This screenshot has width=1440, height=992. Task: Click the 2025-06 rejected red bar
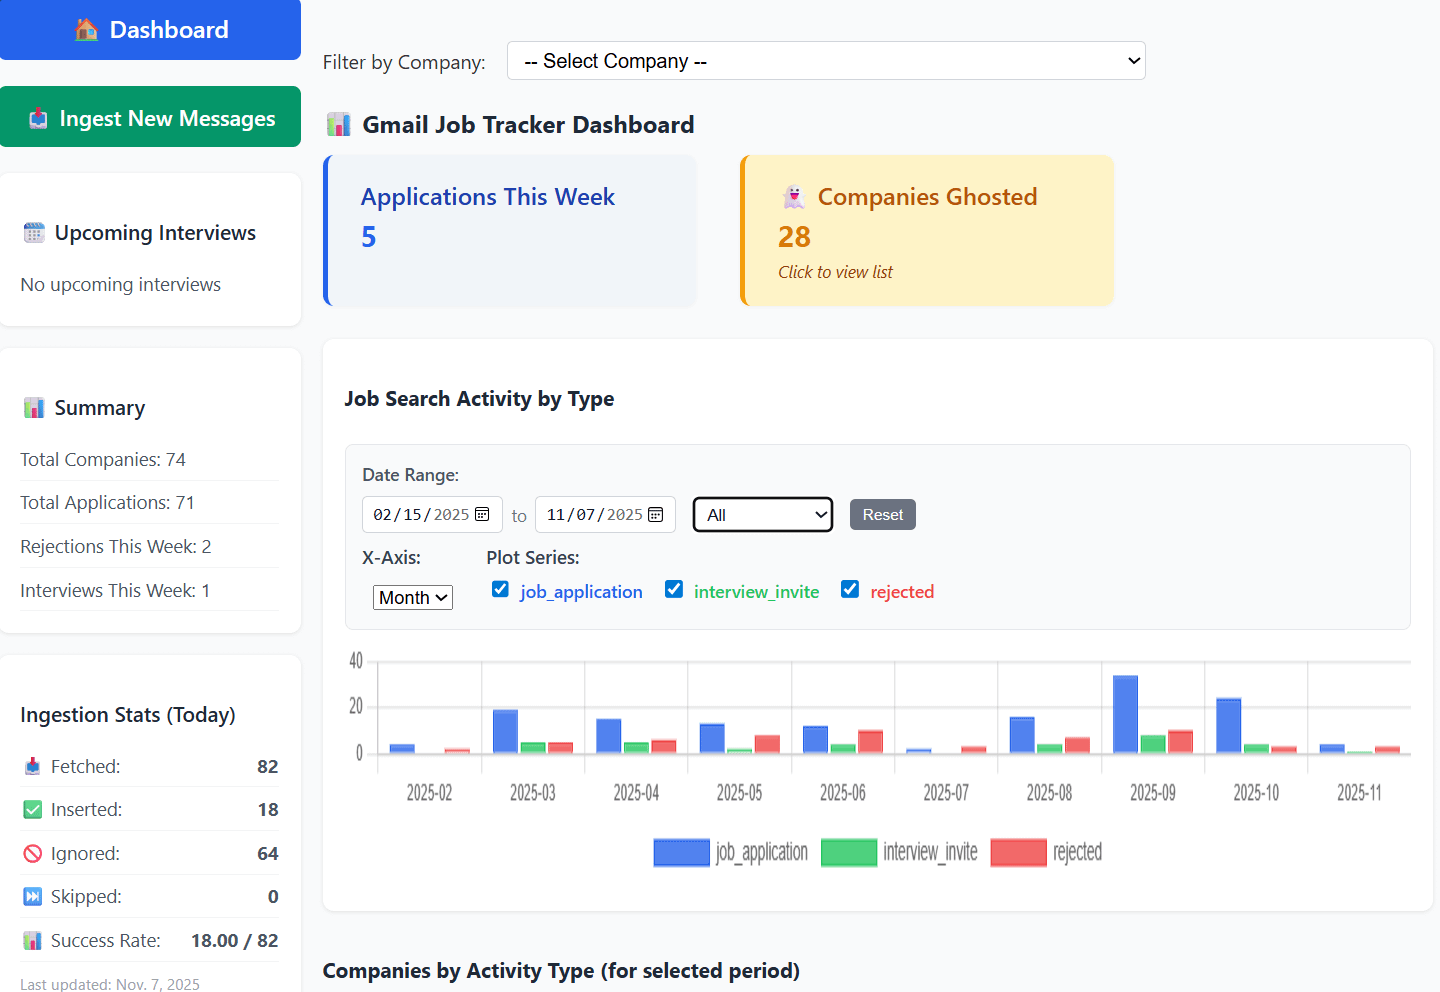871,741
